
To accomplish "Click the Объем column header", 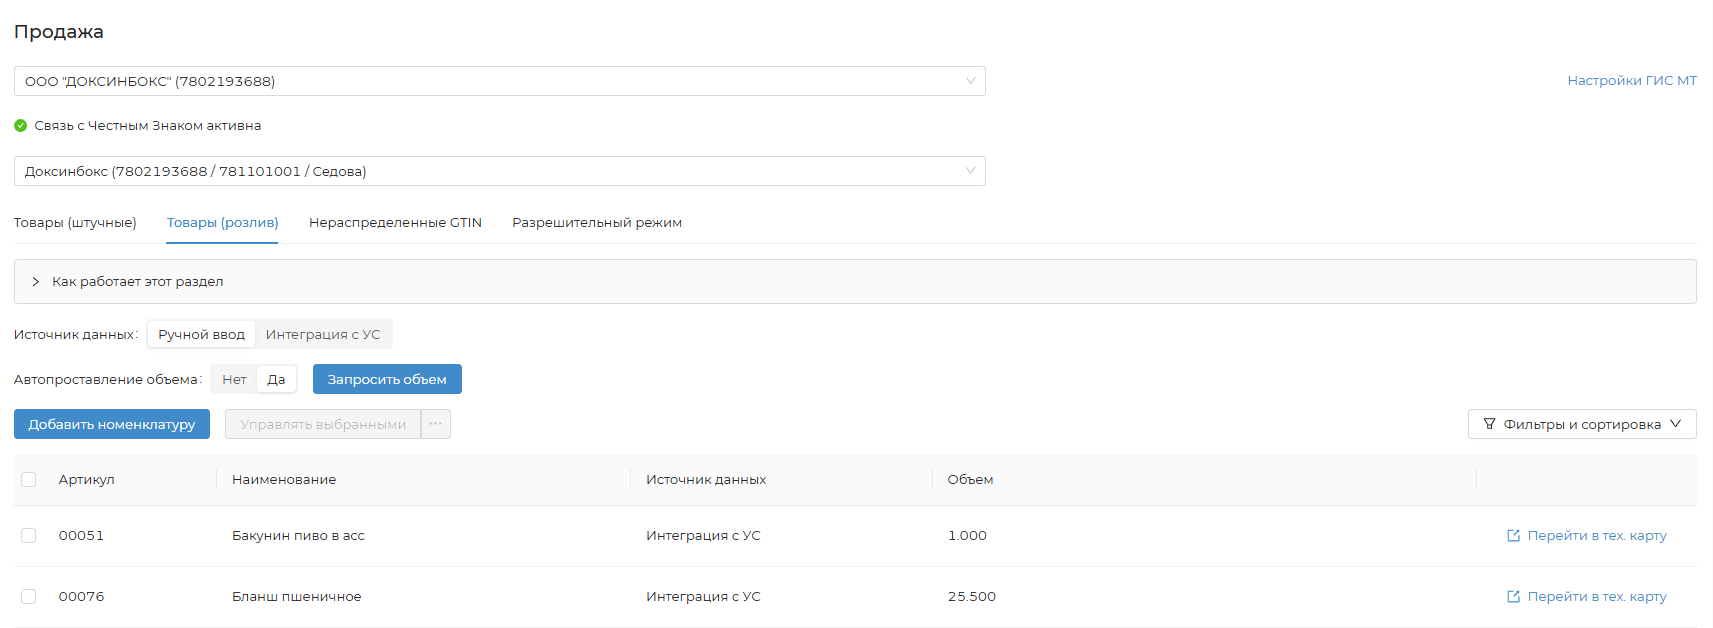I will pos(970,480).
